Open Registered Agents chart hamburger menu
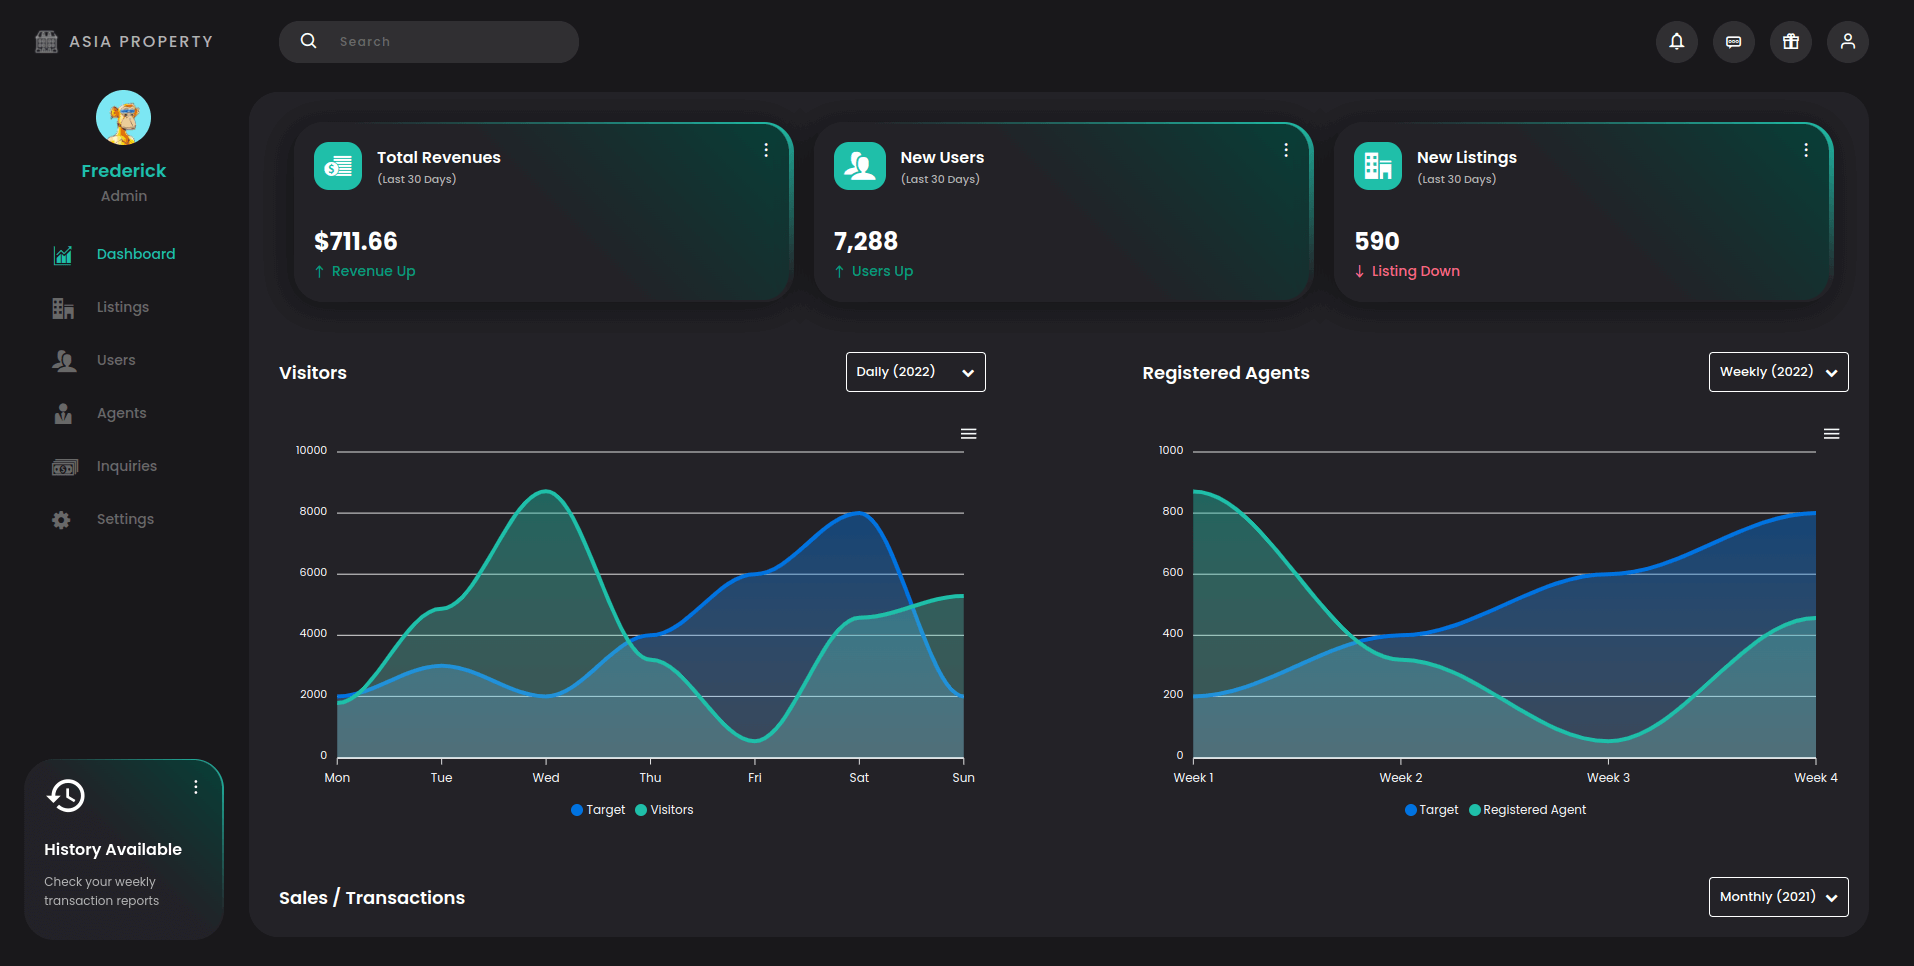 click(x=1831, y=434)
